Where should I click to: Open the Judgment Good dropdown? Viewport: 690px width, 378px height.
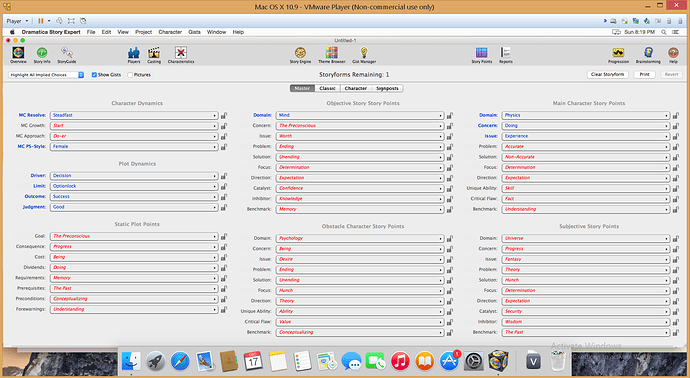pos(134,207)
